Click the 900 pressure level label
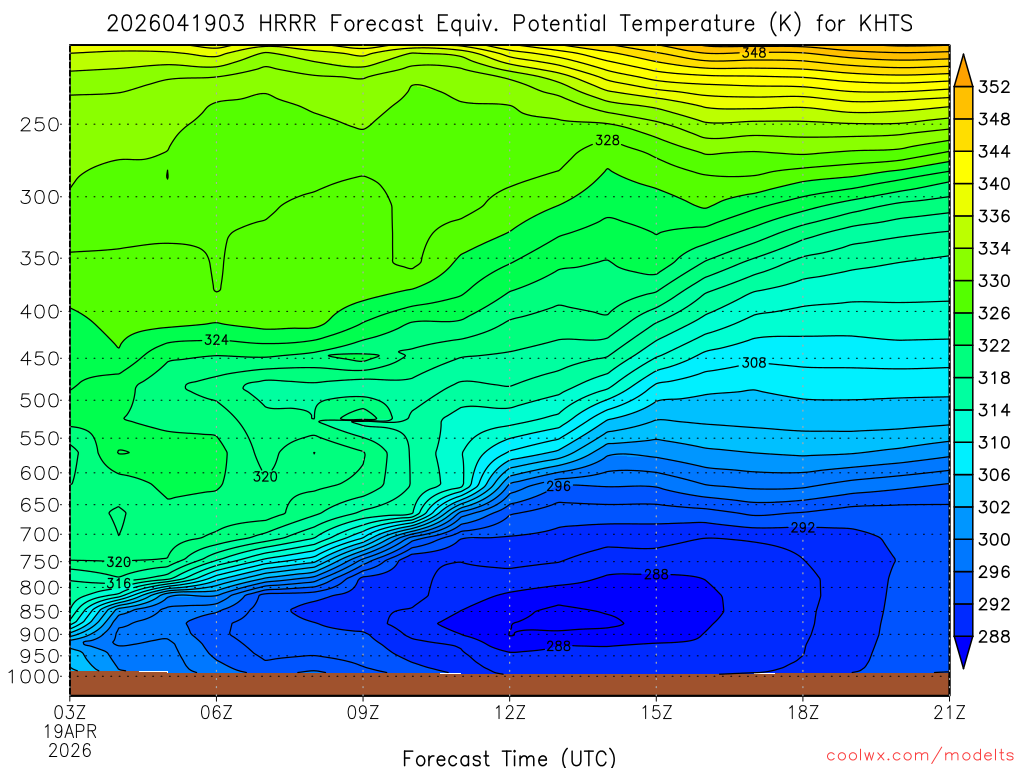The image size is (1024, 768). point(39,634)
